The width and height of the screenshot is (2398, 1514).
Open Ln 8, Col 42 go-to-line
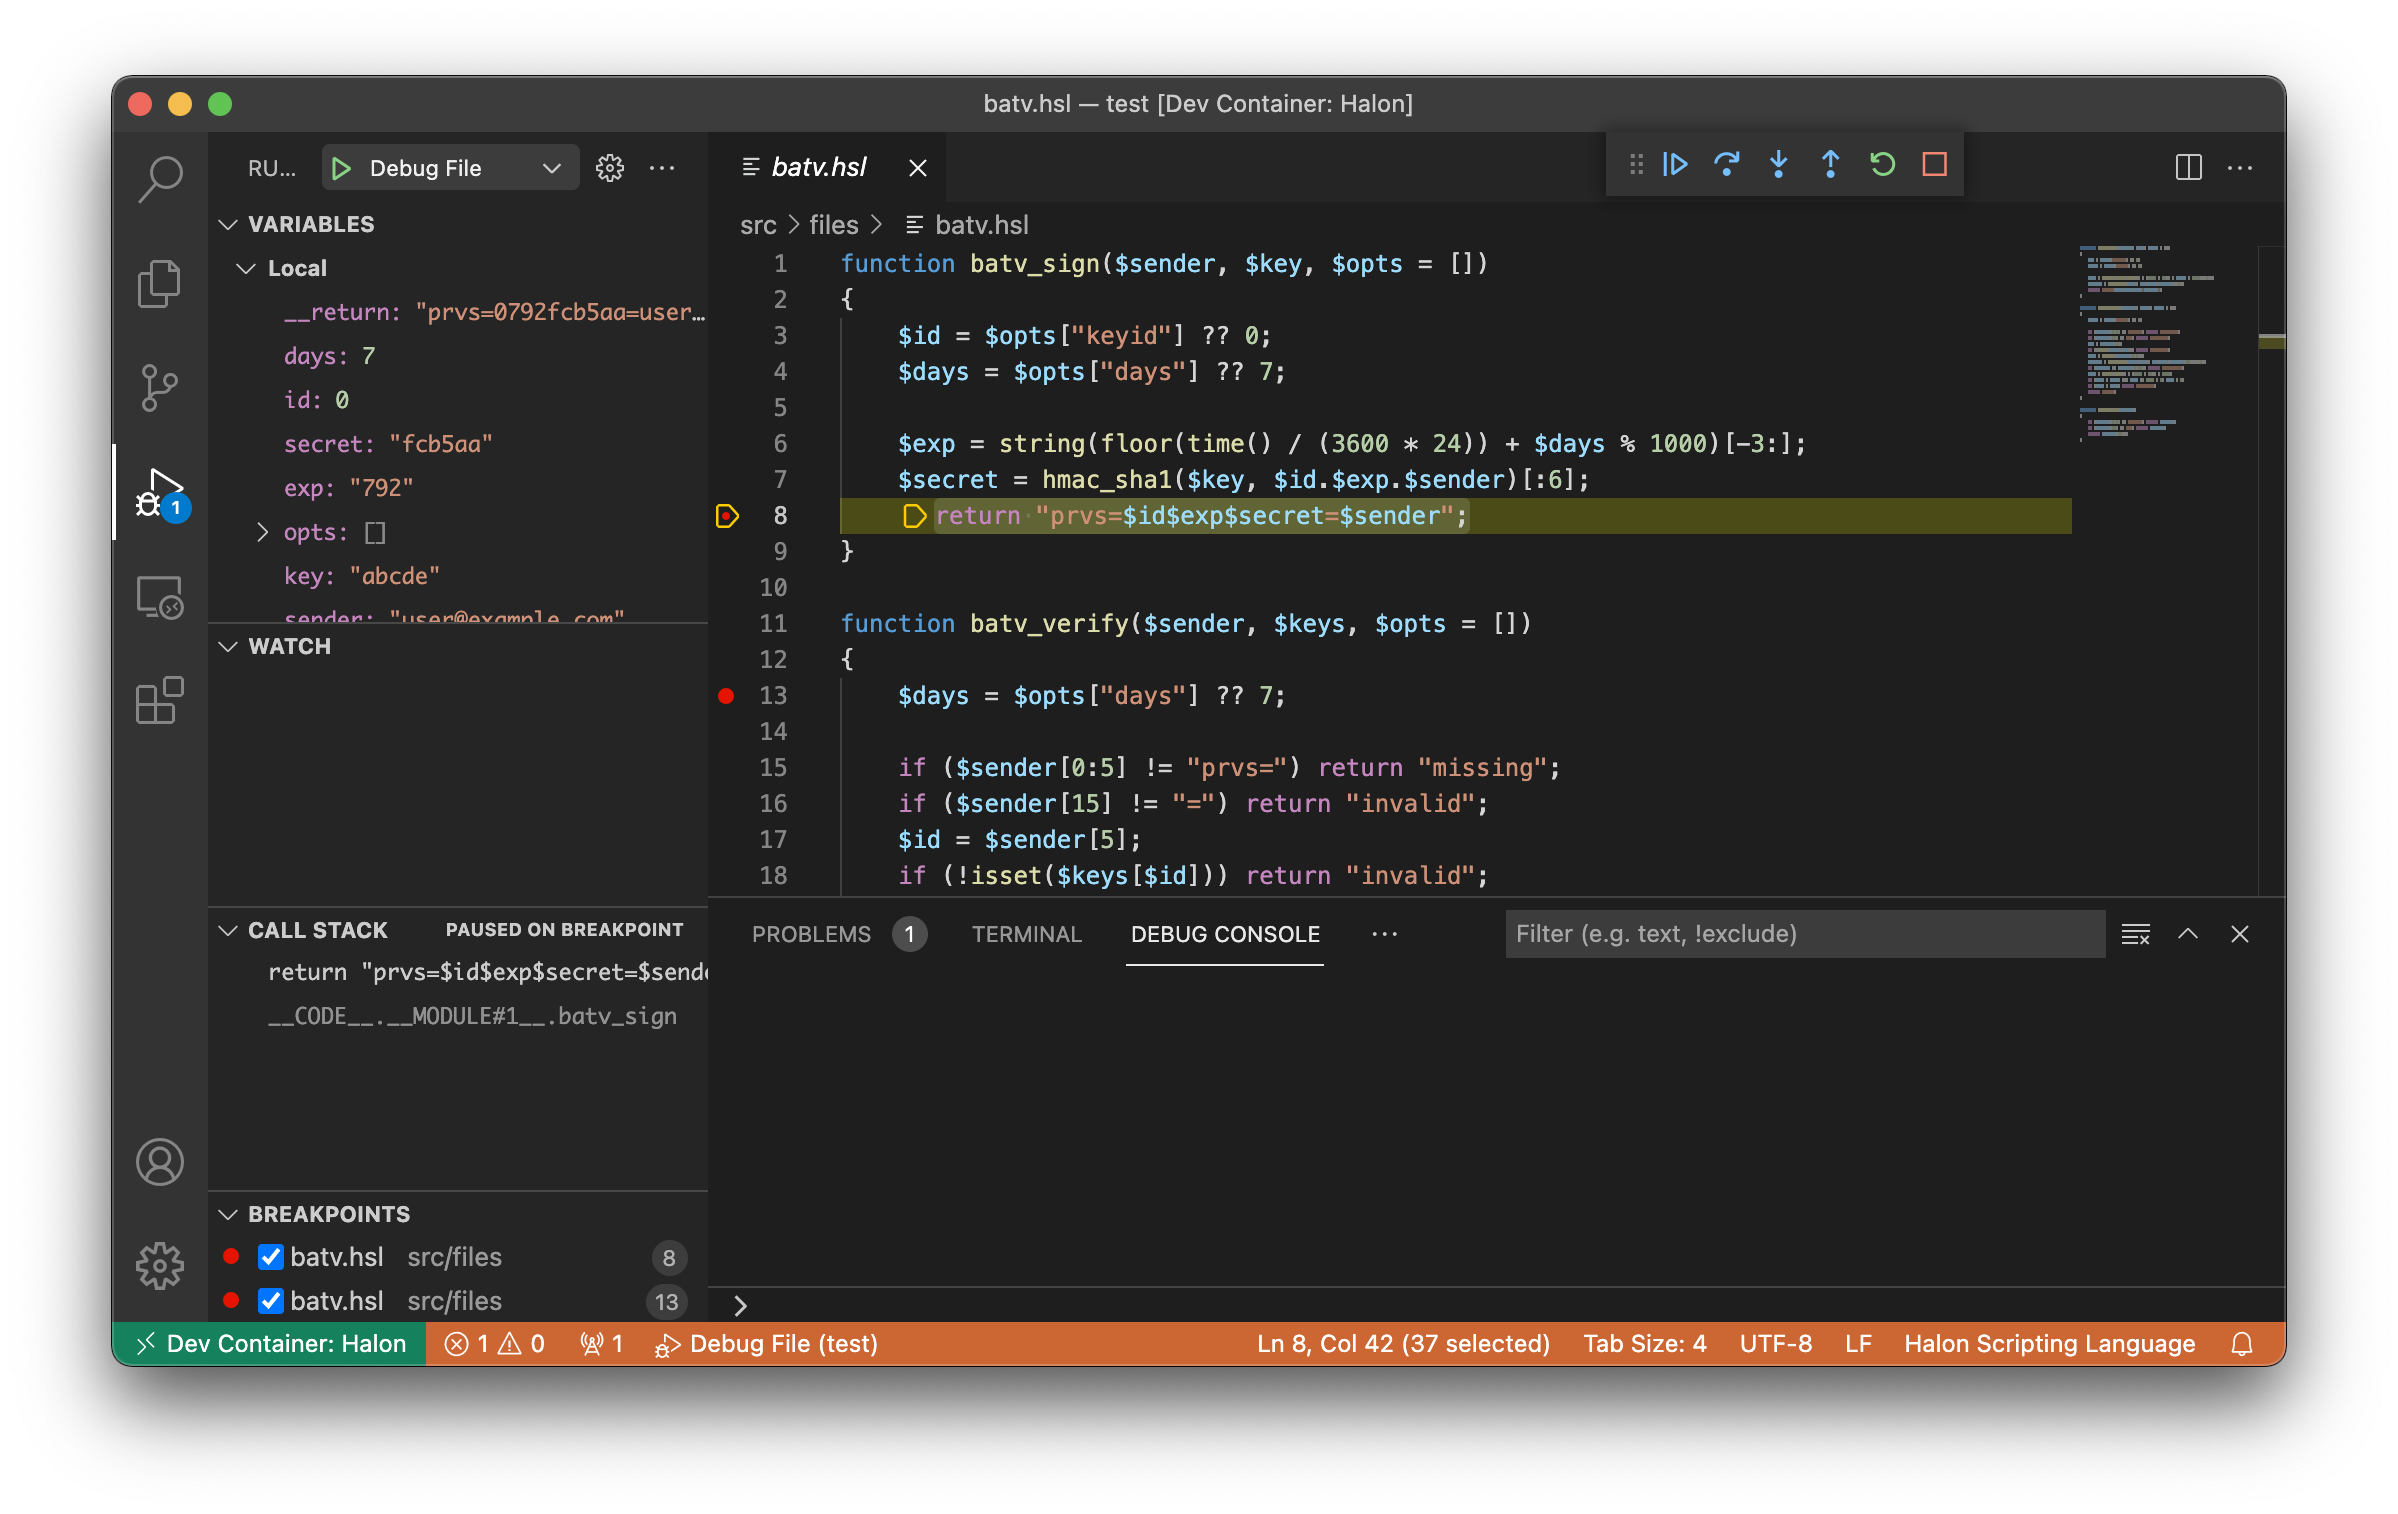1403,1344
